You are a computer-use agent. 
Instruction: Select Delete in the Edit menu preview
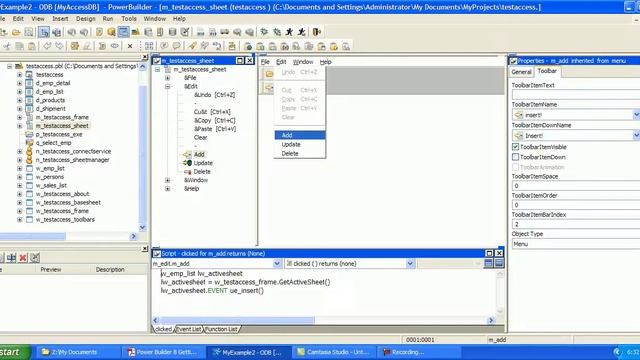click(x=300, y=153)
